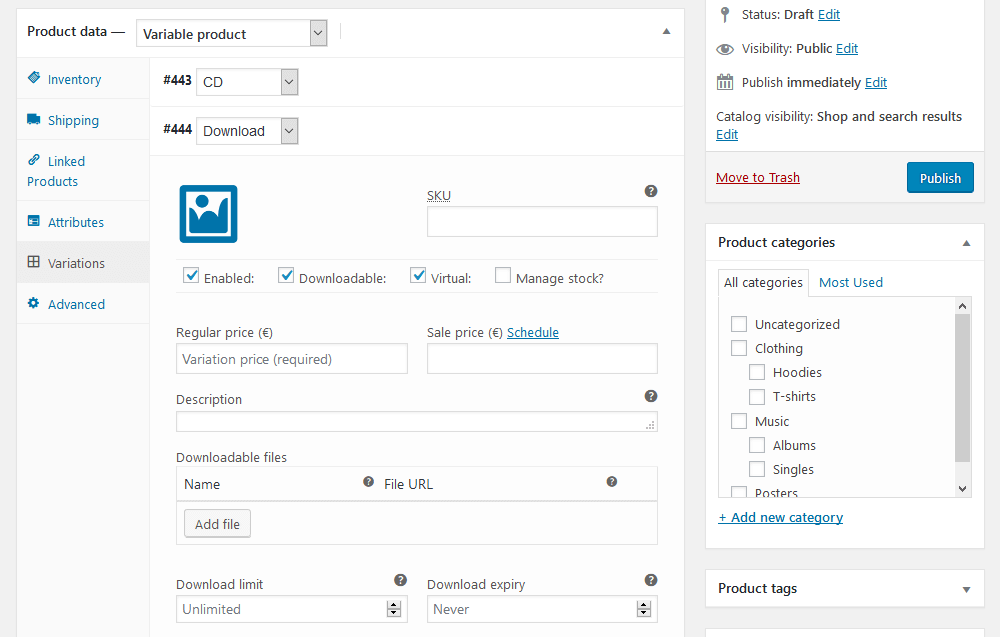Open the Inventory tab
This screenshot has width=1000, height=637.
pyautogui.click(x=74, y=79)
